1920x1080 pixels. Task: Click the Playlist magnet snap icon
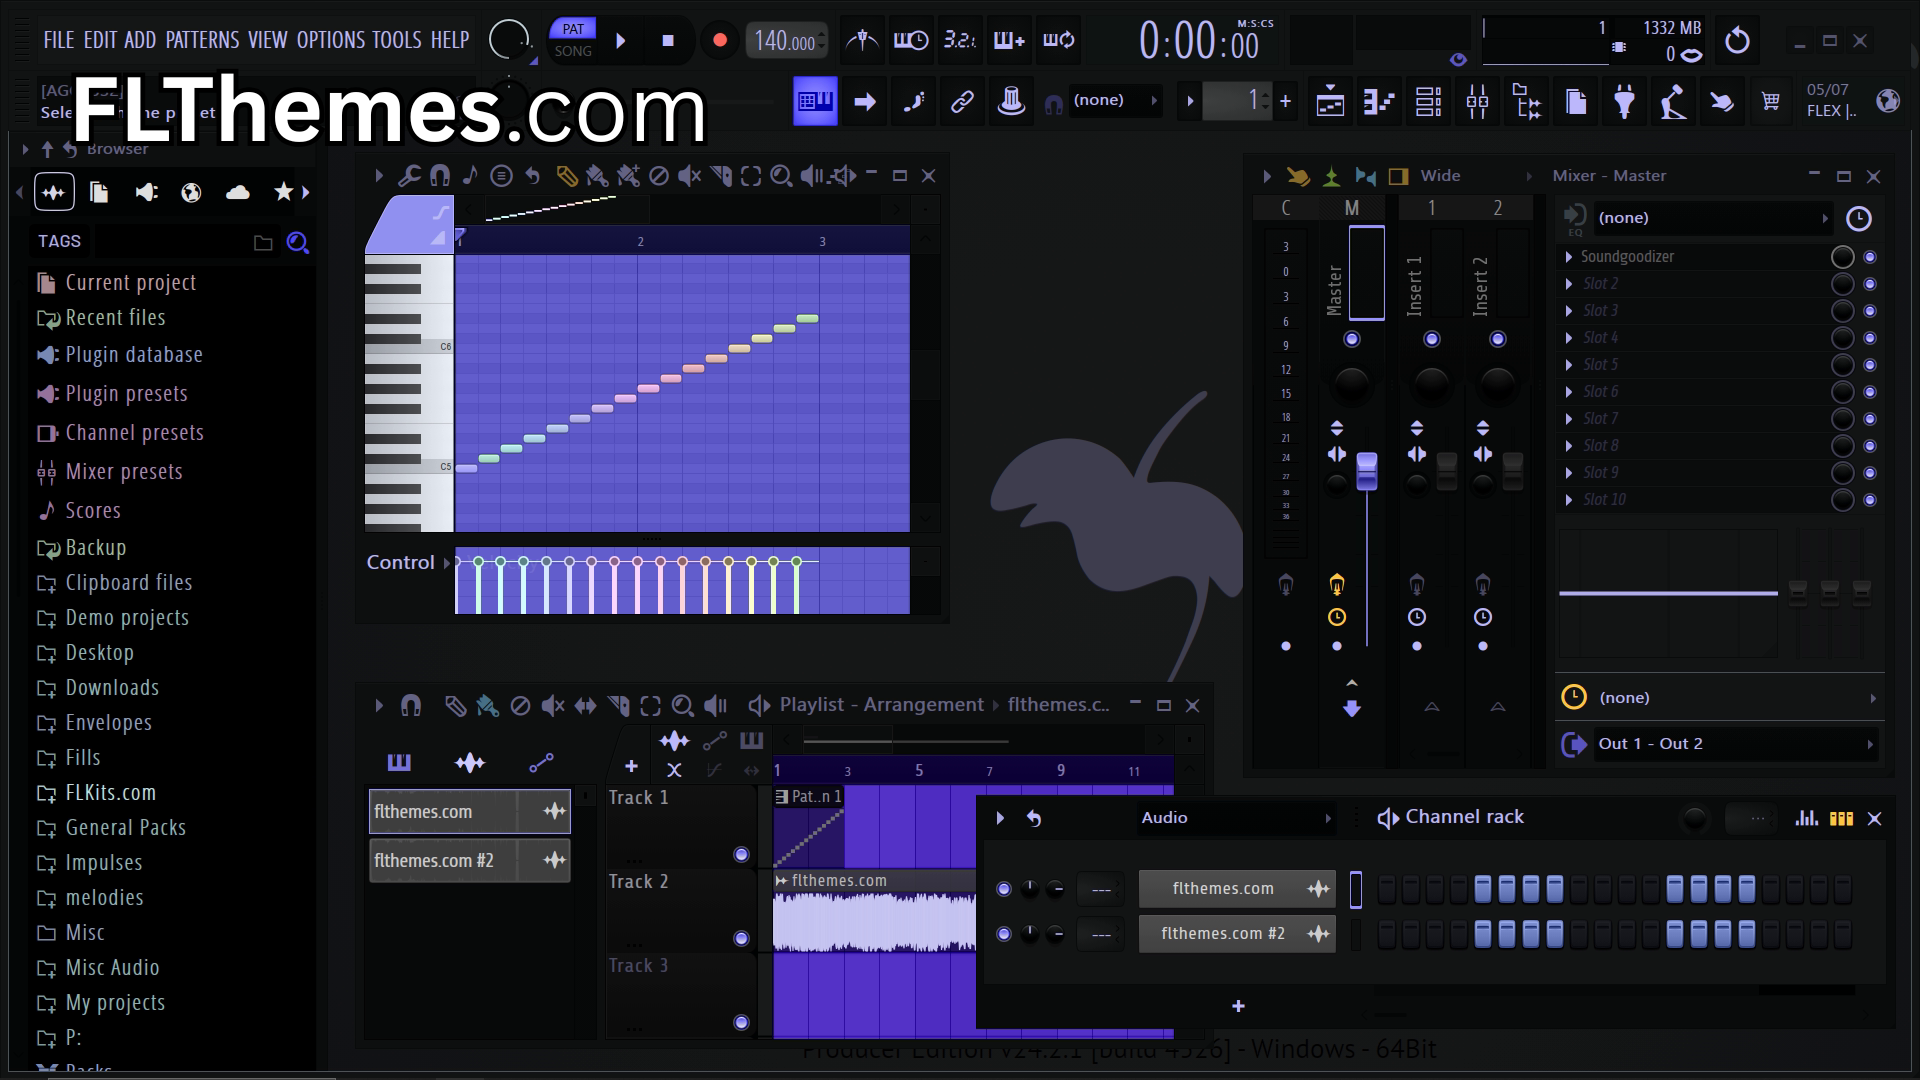[x=410, y=706]
